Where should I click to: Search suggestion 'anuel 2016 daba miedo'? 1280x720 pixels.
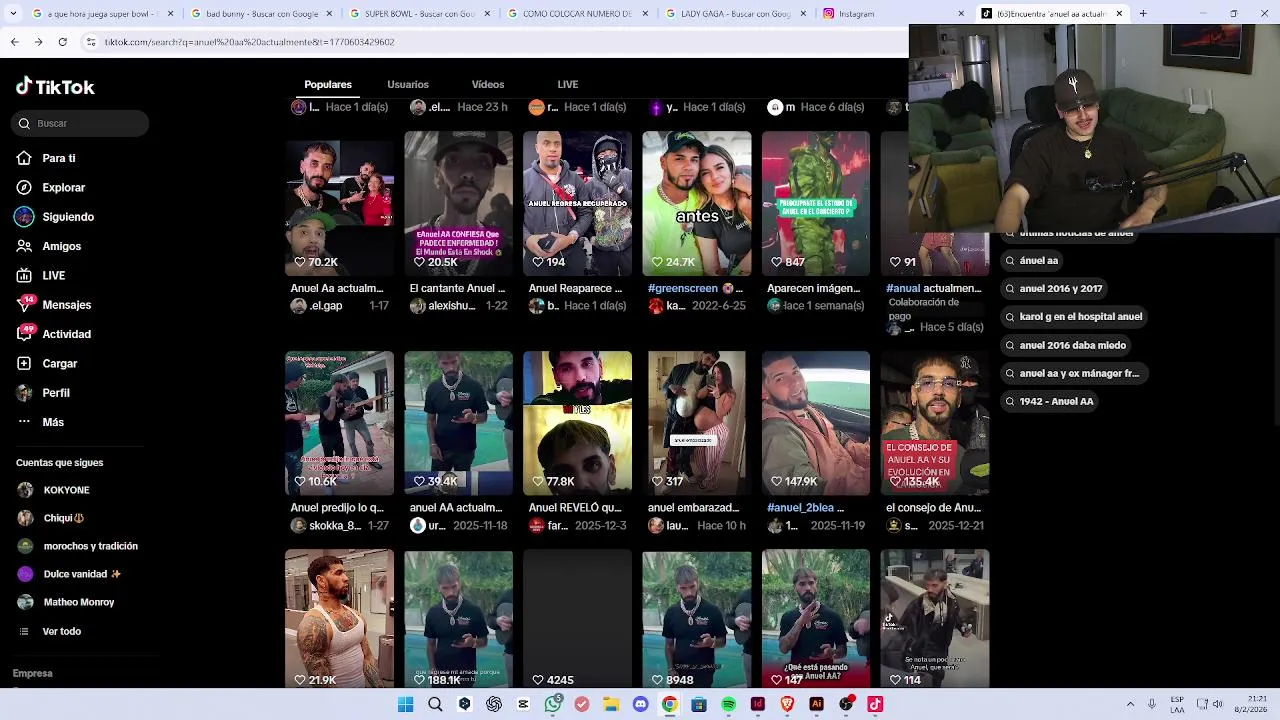tap(1065, 345)
